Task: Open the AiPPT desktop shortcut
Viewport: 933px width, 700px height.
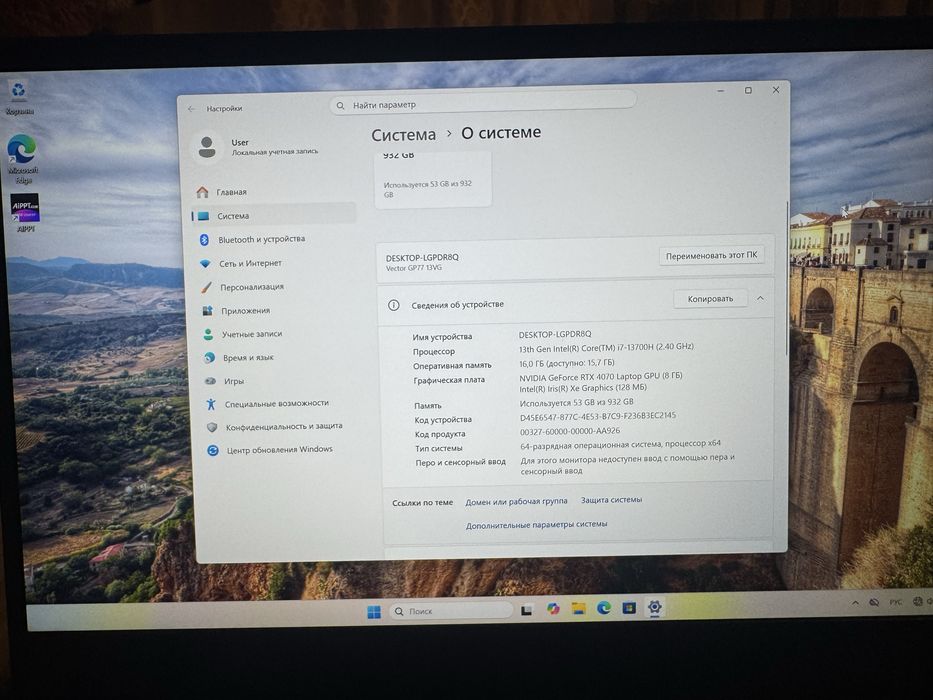Action: (25, 212)
